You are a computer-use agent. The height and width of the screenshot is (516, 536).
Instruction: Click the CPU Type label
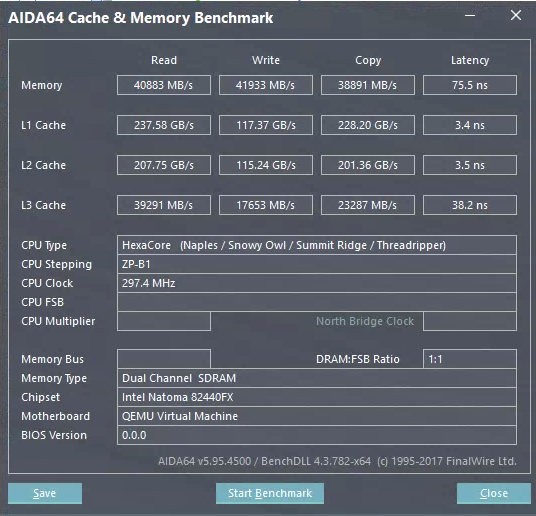point(44,246)
